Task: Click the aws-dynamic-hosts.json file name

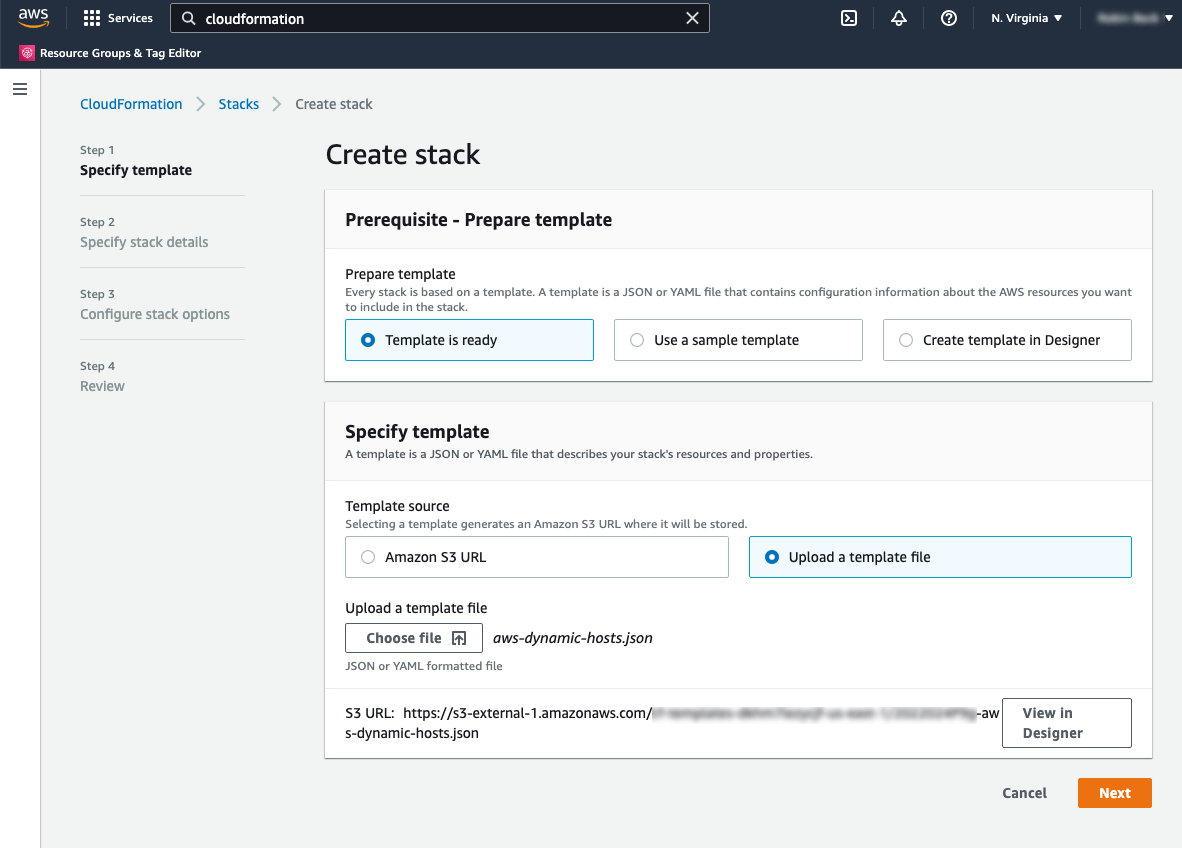Action: [573, 638]
